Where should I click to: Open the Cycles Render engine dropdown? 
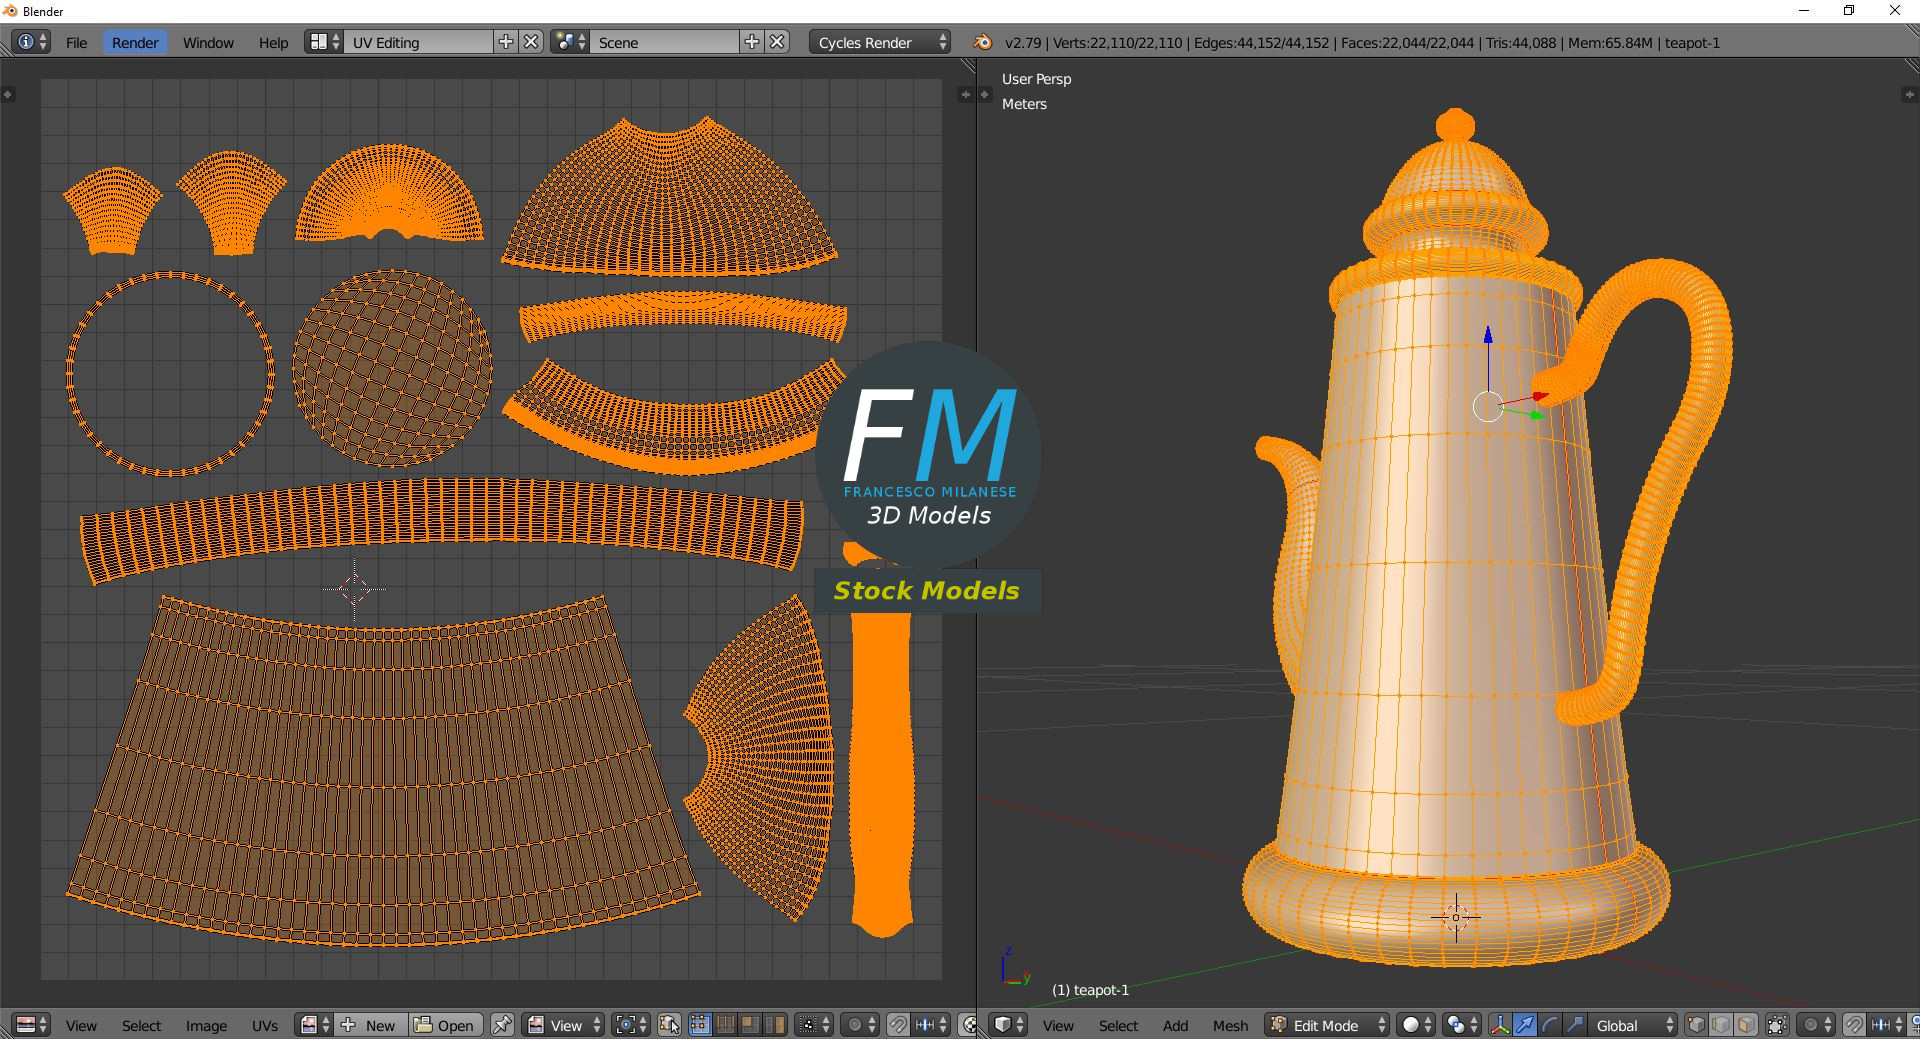click(880, 42)
